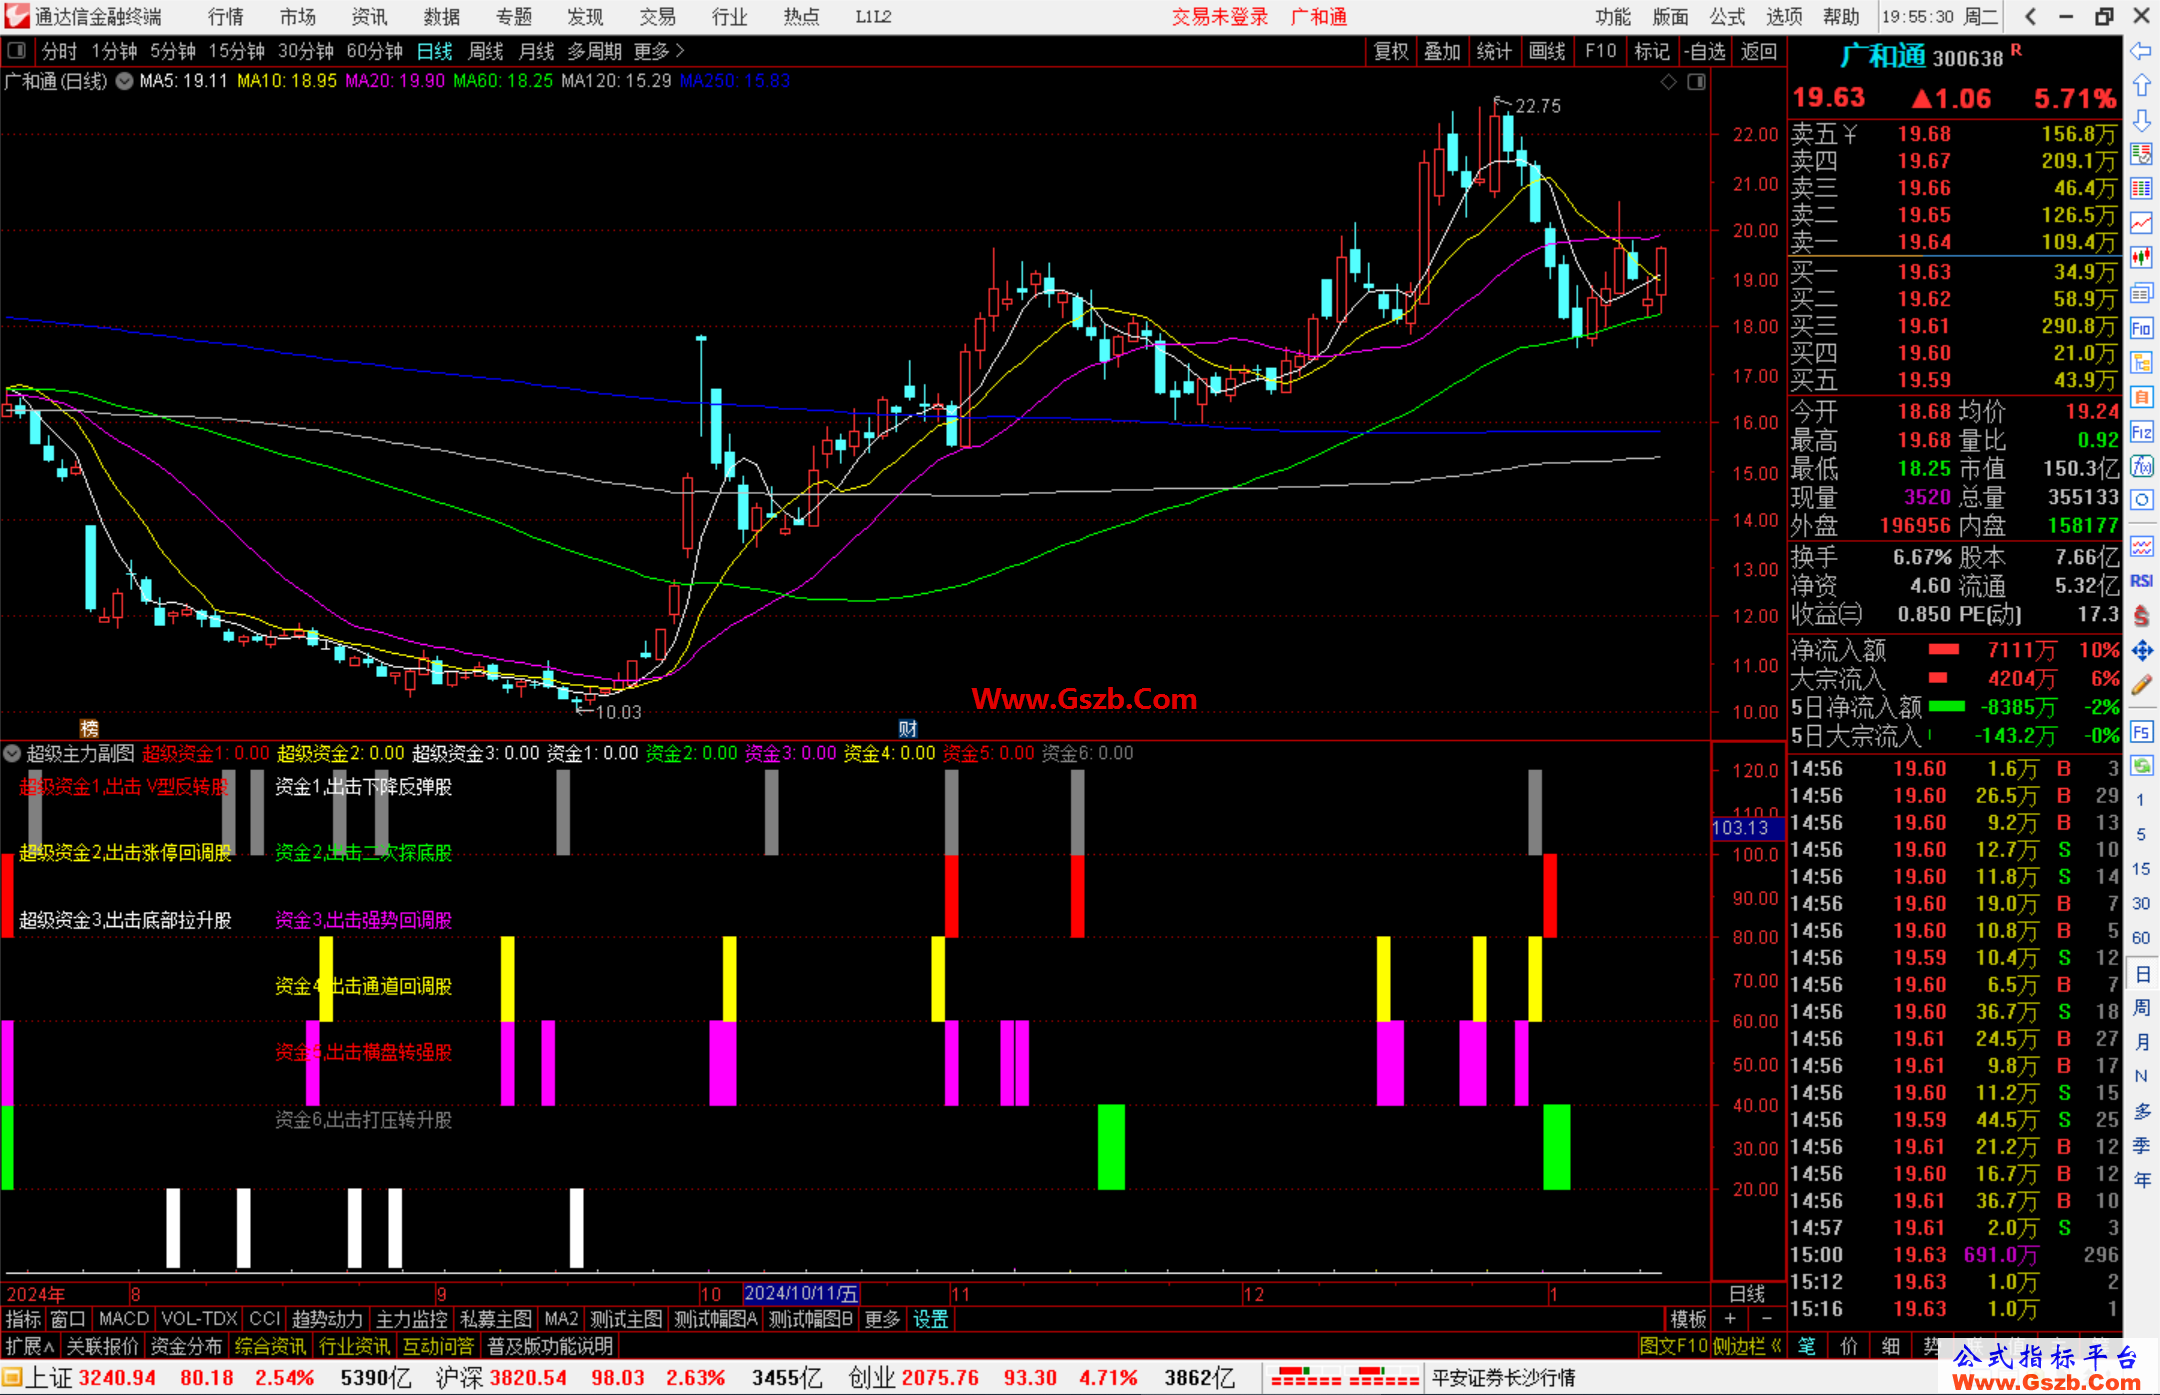Click the 画线 drawing button
The width and height of the screenshot is (2160, 1395).
(1547, 51)
